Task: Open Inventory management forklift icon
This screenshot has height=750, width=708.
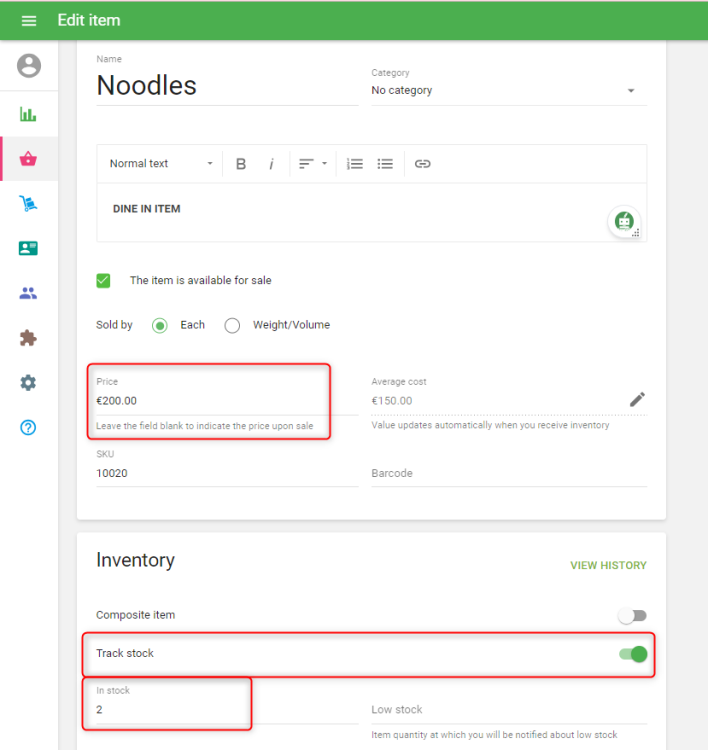Action: (28, 204)
